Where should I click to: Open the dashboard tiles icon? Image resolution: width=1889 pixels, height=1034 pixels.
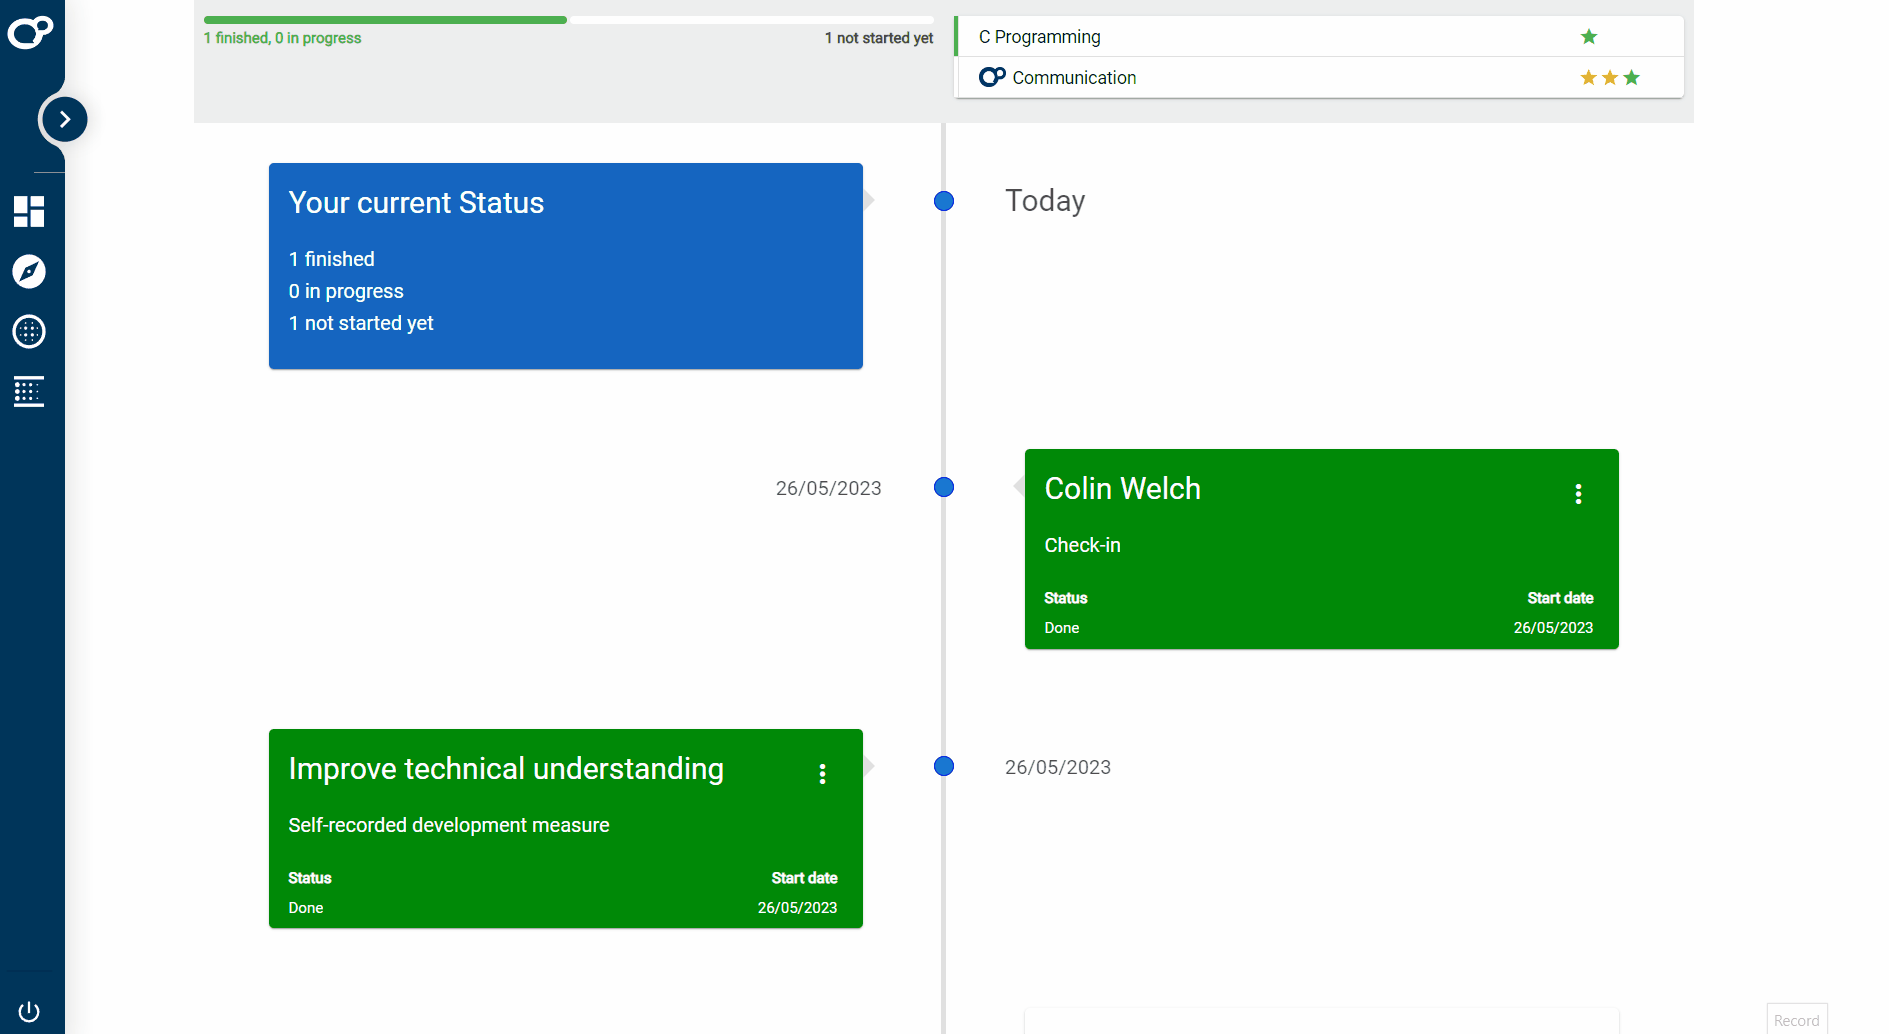pyautogui.click(x=29, y=212)
